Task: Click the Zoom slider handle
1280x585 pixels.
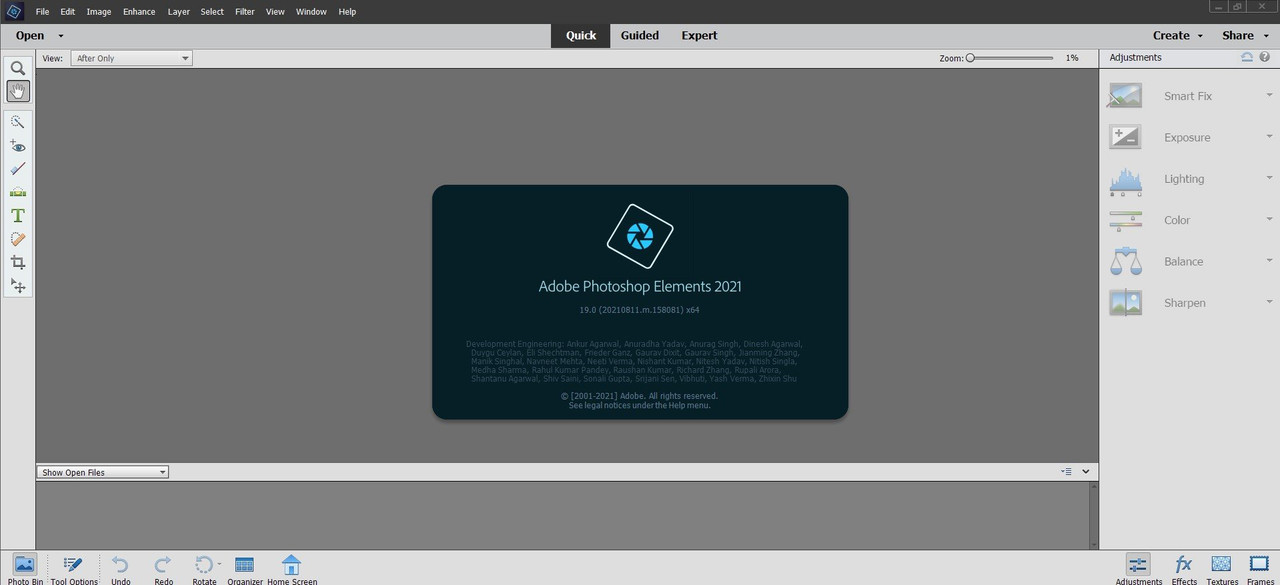Action: [970, 58]
